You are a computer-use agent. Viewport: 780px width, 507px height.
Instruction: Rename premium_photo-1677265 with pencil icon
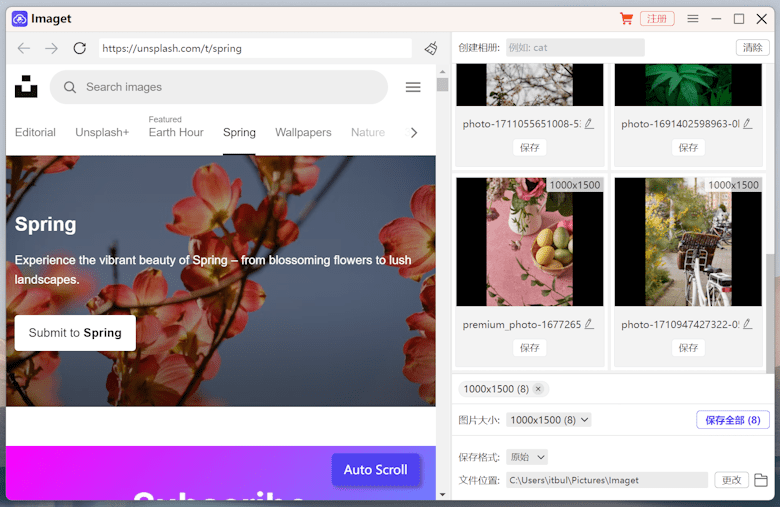coord(589,324)
